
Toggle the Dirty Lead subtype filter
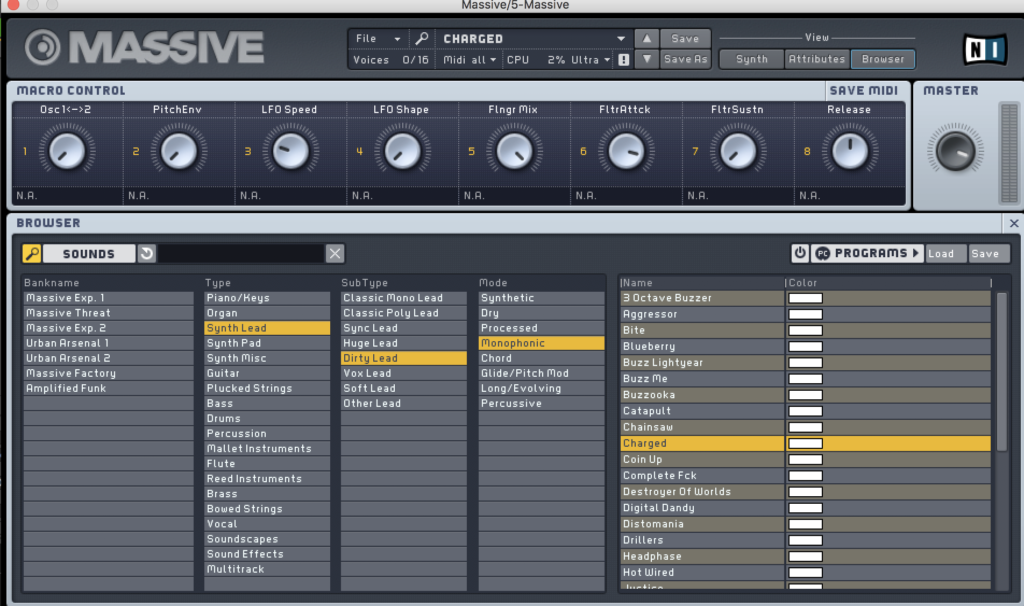click(x=403, y=358)
